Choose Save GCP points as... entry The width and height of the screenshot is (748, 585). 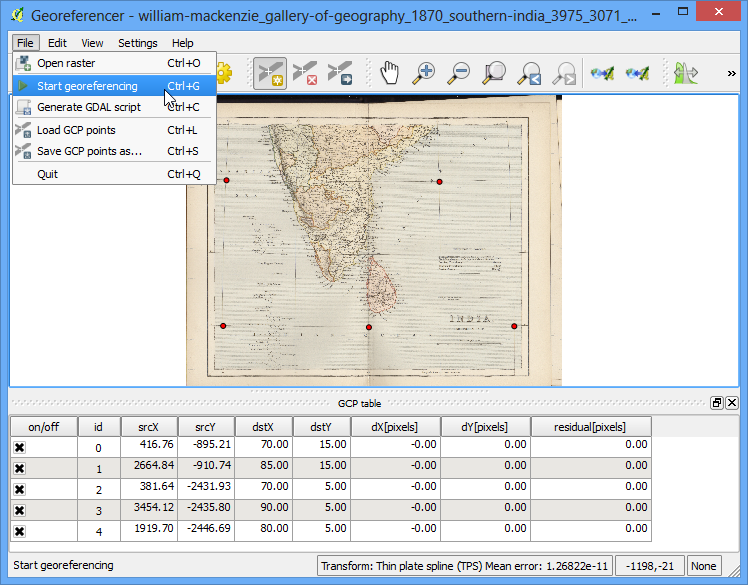tap(114, 151)
